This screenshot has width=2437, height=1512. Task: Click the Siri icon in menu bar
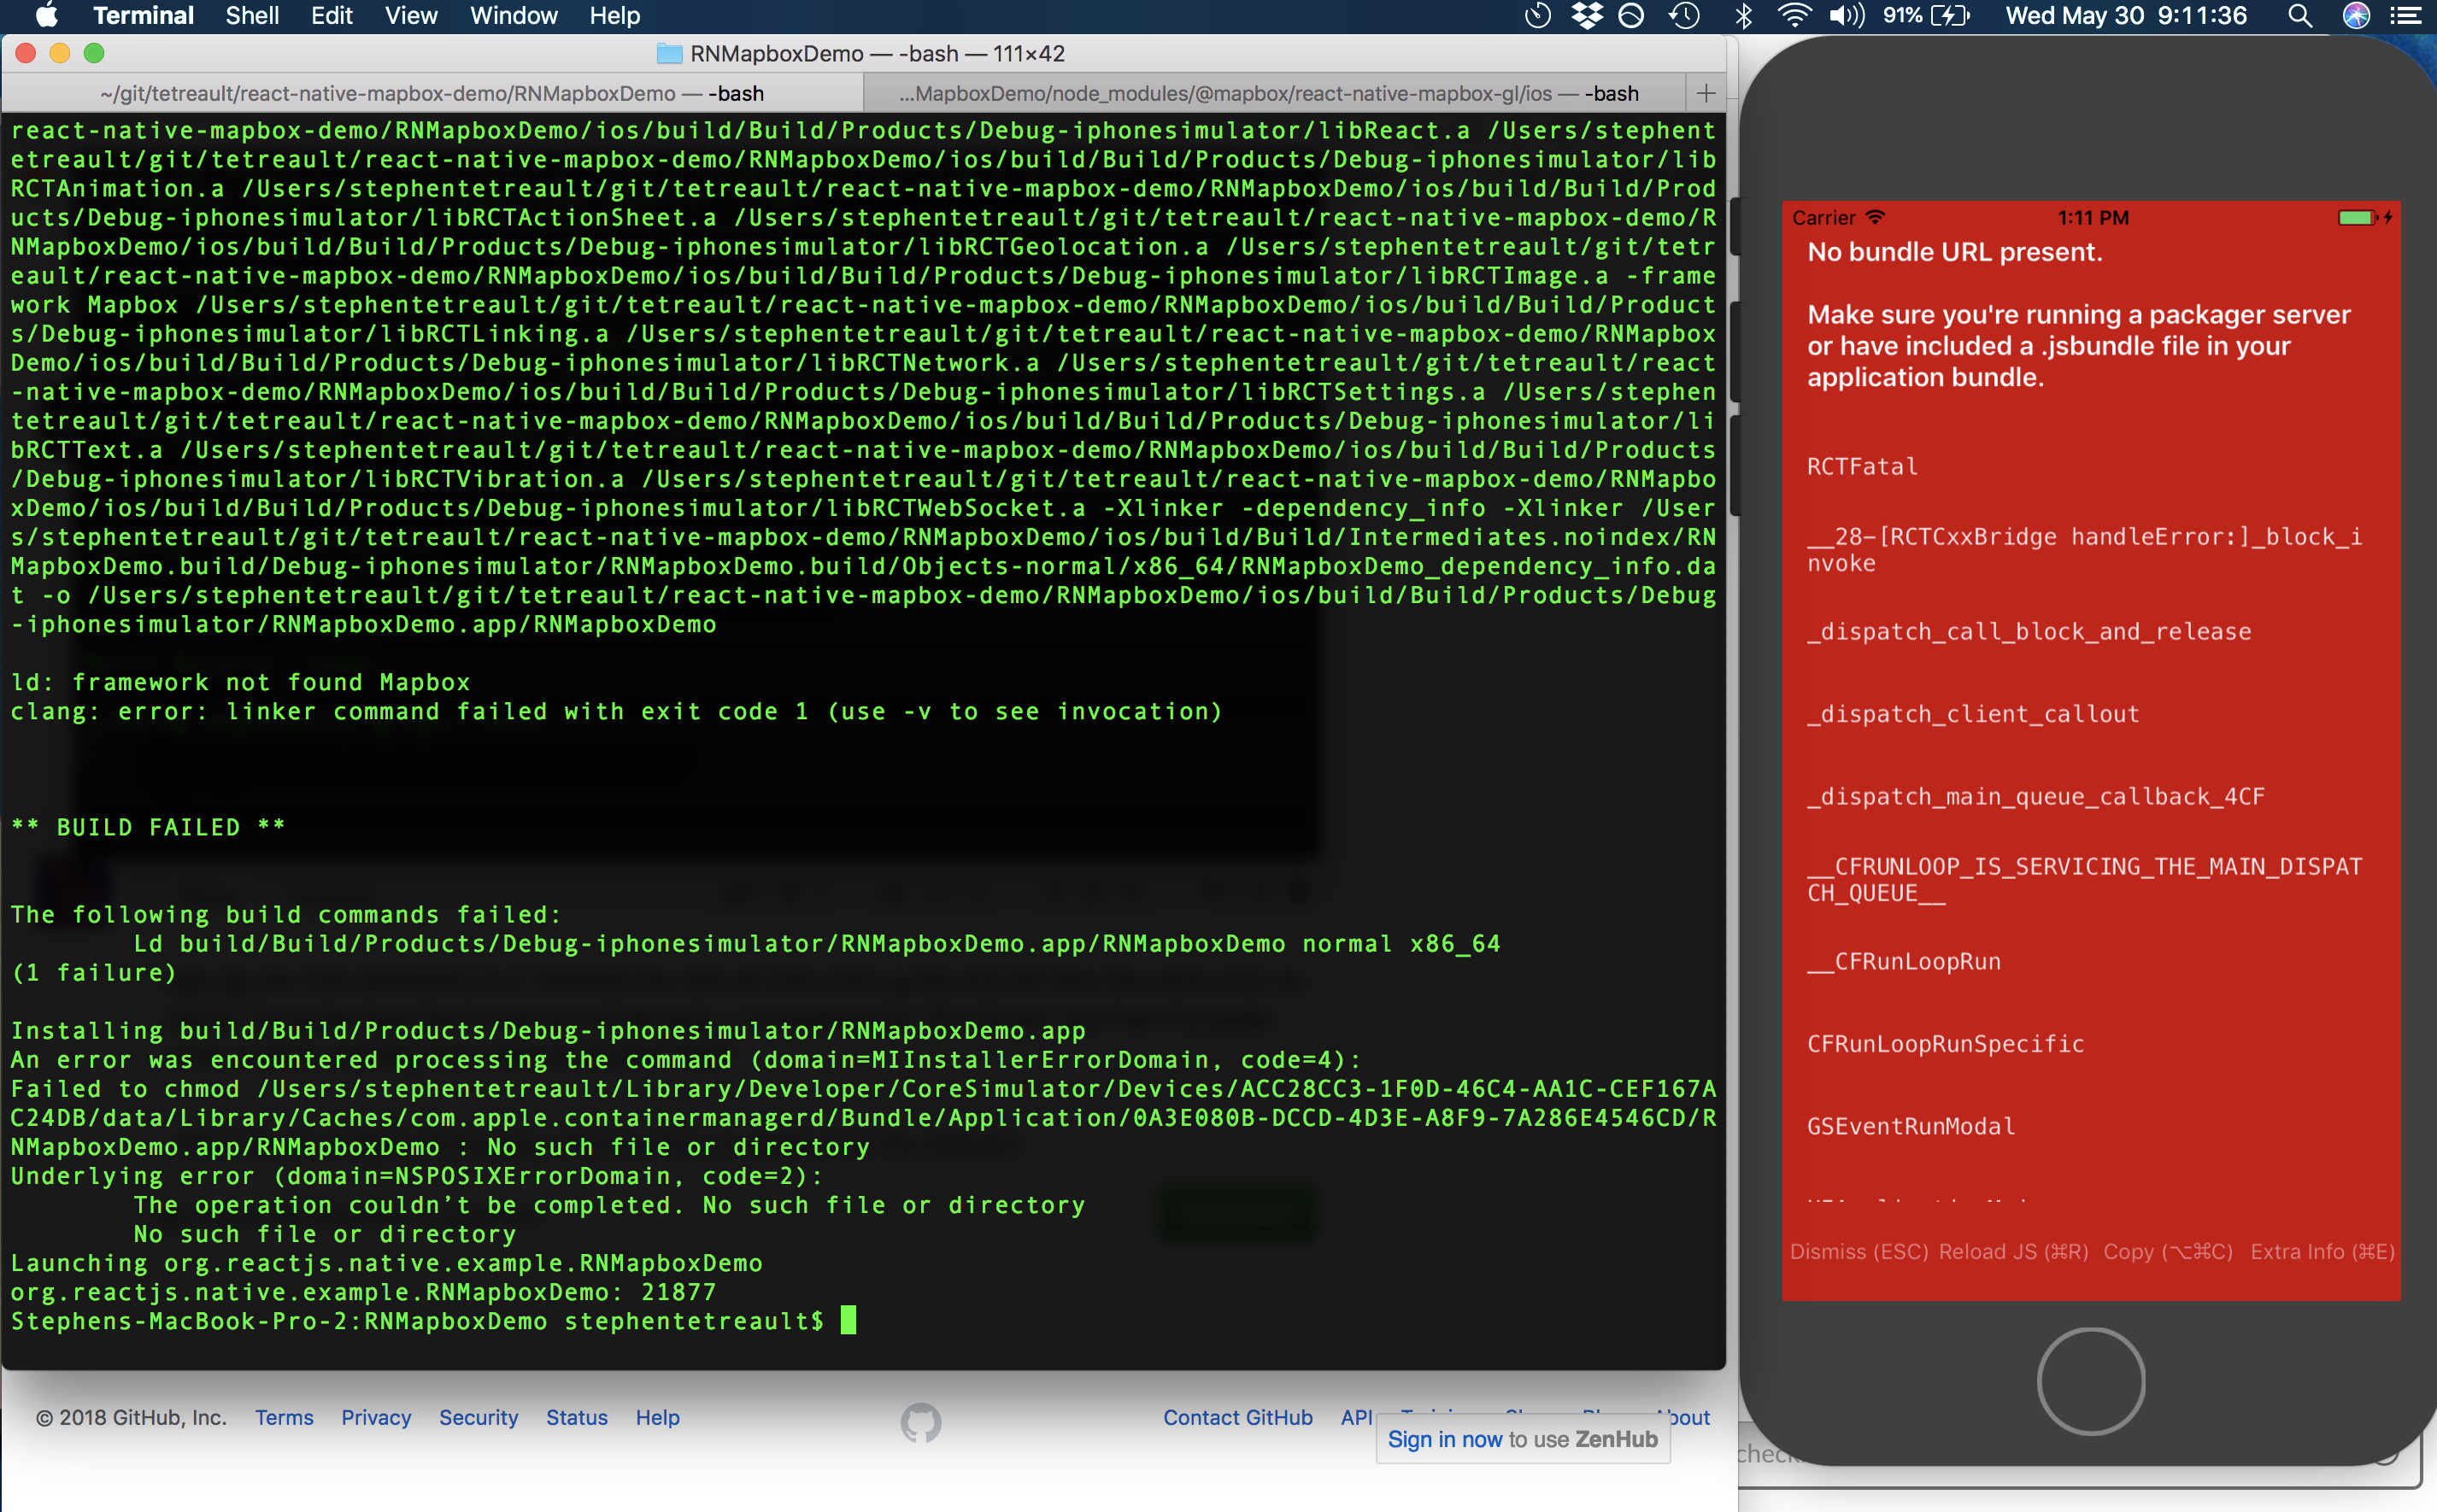[2356, 15]
